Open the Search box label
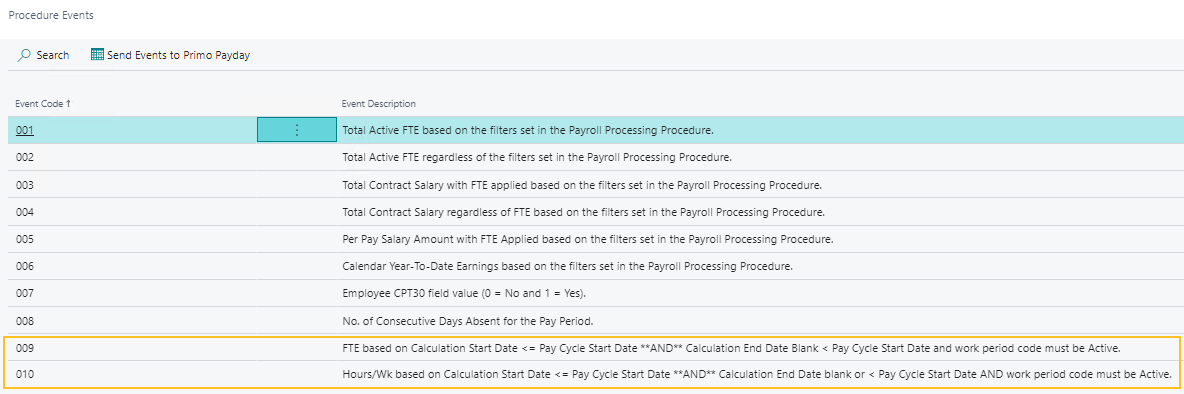This screenshot has width=1184, height=394. tap(53, 55)
